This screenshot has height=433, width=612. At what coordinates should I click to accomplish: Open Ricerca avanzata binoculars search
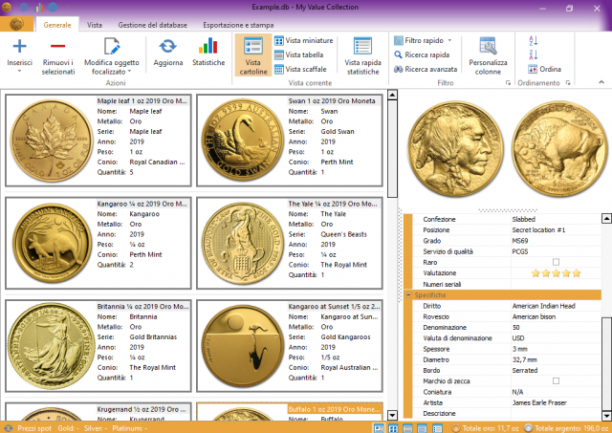[425, 69]
